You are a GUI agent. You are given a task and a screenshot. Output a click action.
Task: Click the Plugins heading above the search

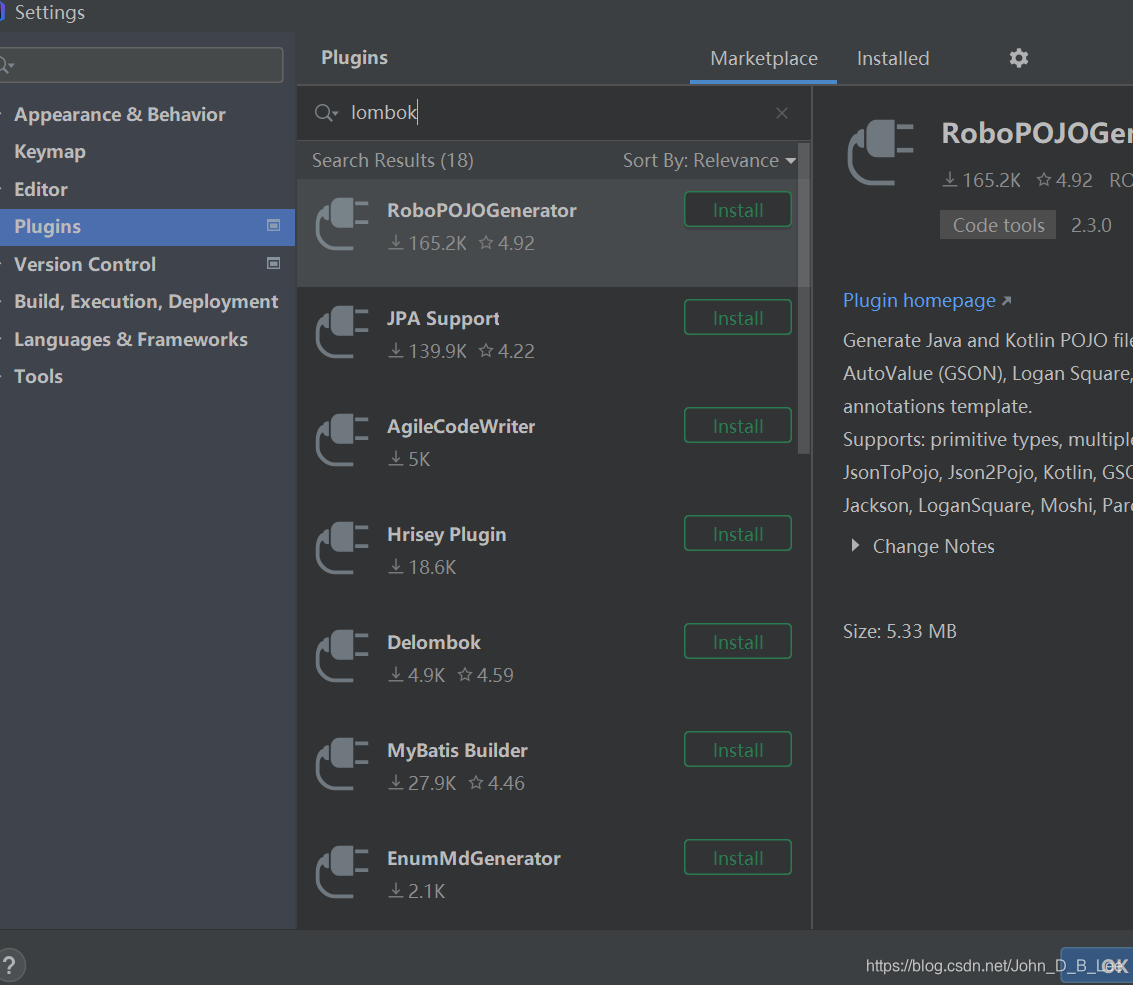(354, 58)
